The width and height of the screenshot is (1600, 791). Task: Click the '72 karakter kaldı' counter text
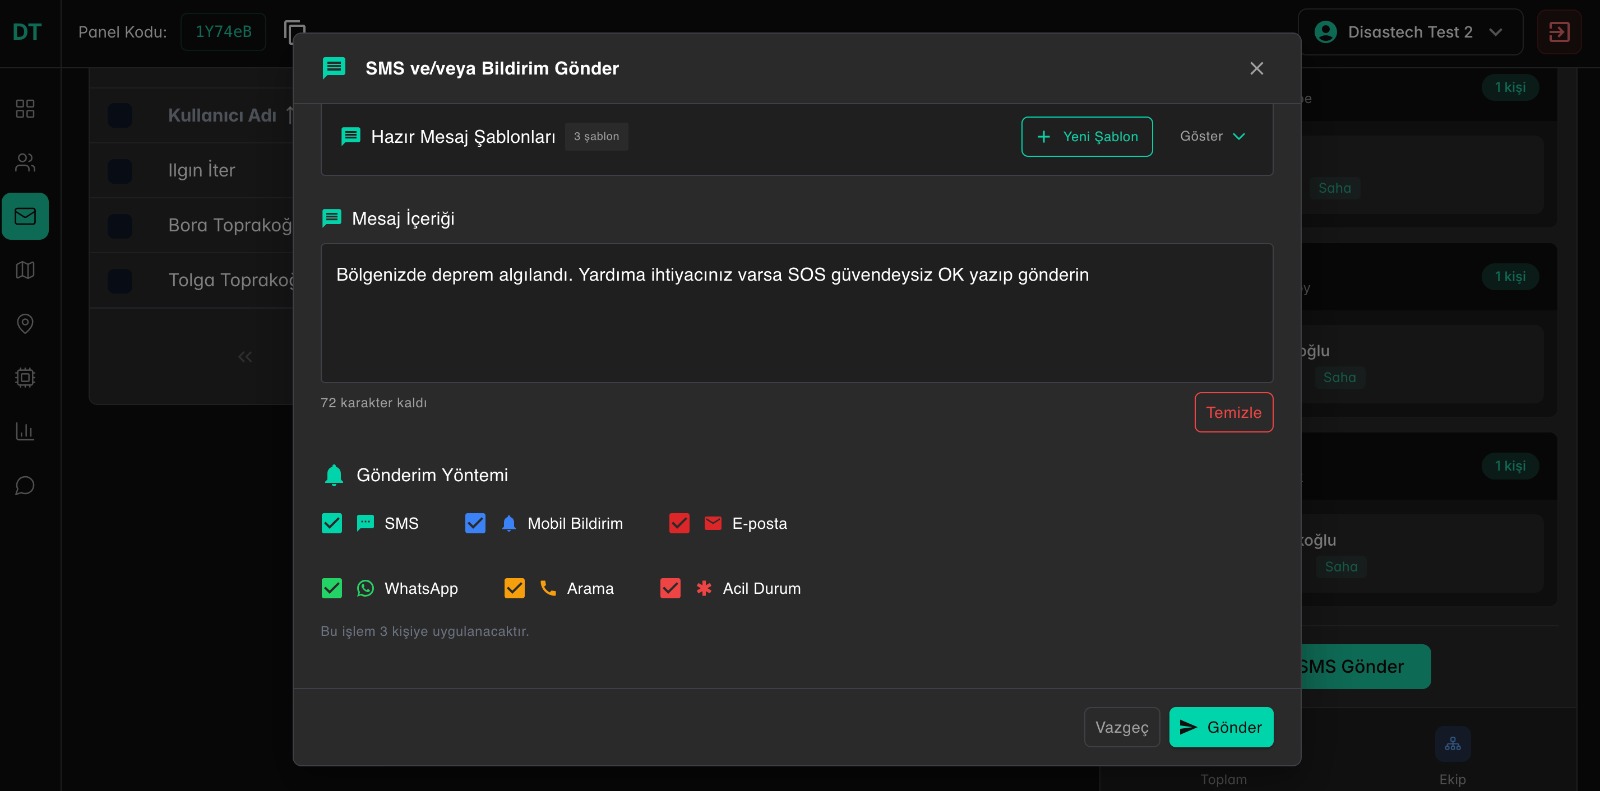[374, 403]
